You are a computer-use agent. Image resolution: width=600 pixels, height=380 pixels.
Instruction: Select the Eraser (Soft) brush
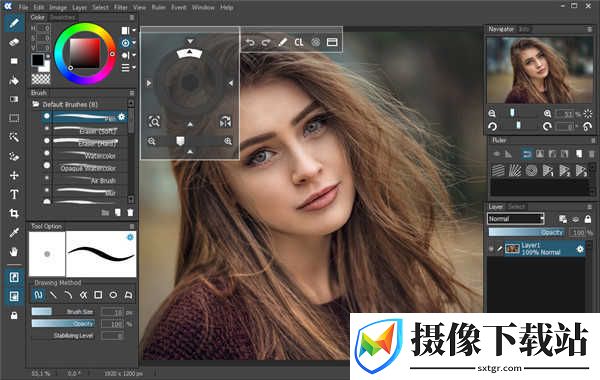(x=84, y=130)
